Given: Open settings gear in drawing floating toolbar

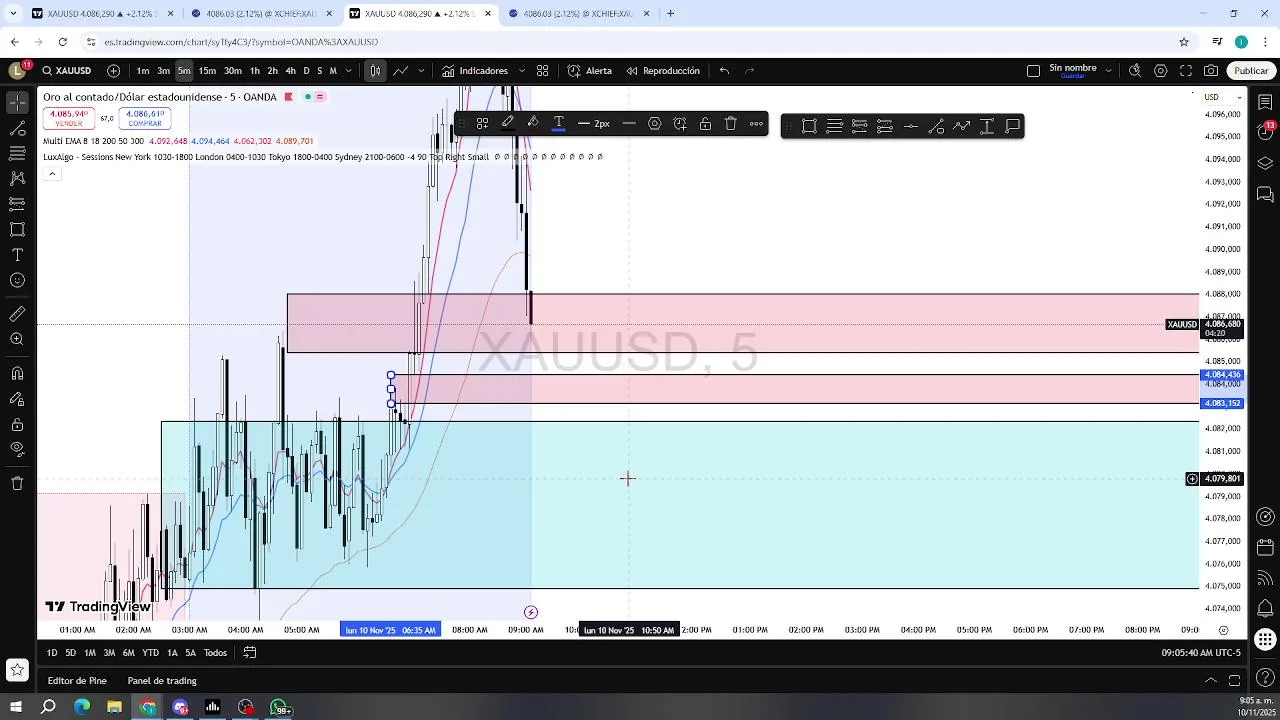Looking at the screenshot, I should [x=654, y=124].
